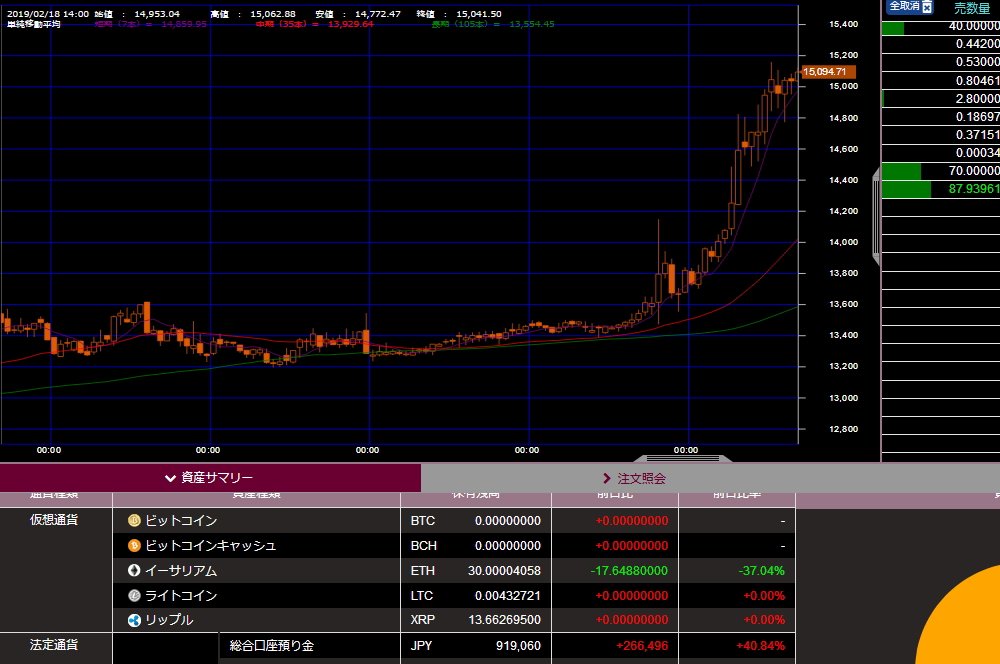Collapse the 資産サマリー tab chevron
The height and width of the screenshot is (664, 1000).
point(170,478)
